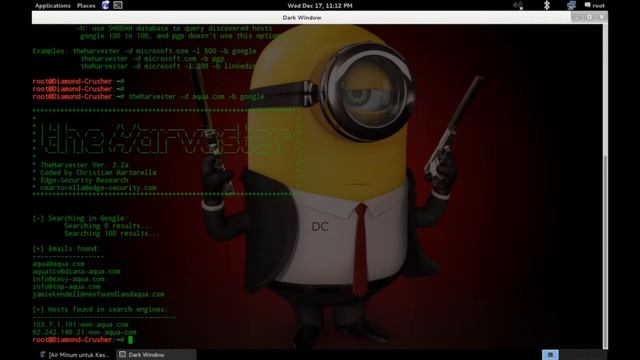Viewport: 640px width, 360px height.
Task: Maximize the Dark Window terminal
Action: [589, 17]
